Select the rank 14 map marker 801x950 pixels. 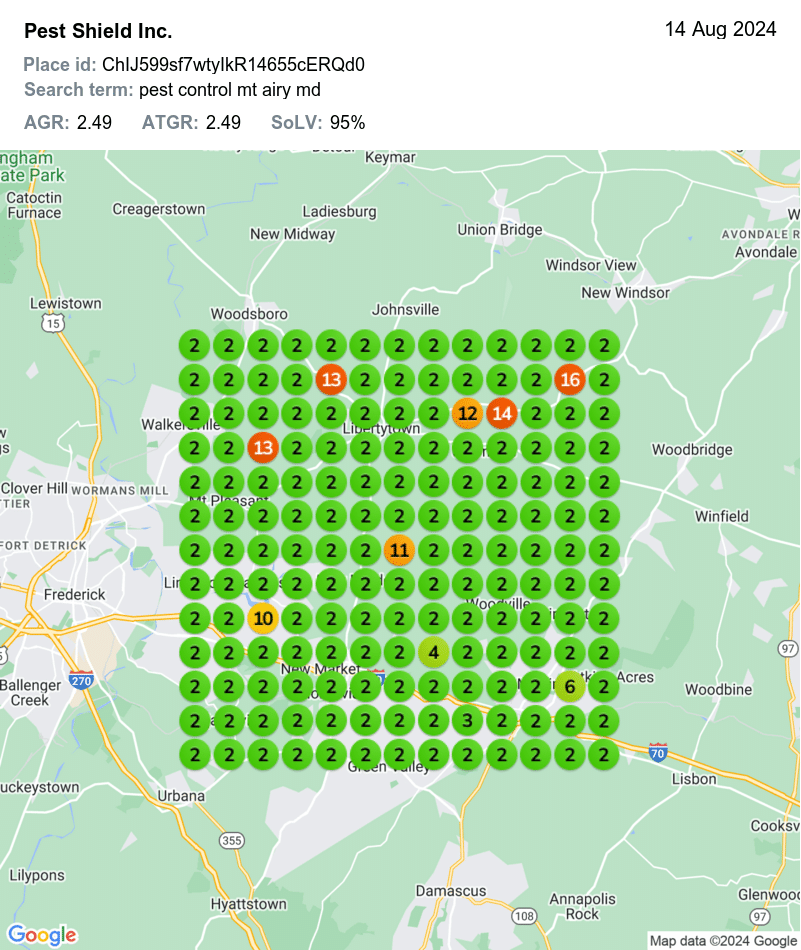pos(501,414)
